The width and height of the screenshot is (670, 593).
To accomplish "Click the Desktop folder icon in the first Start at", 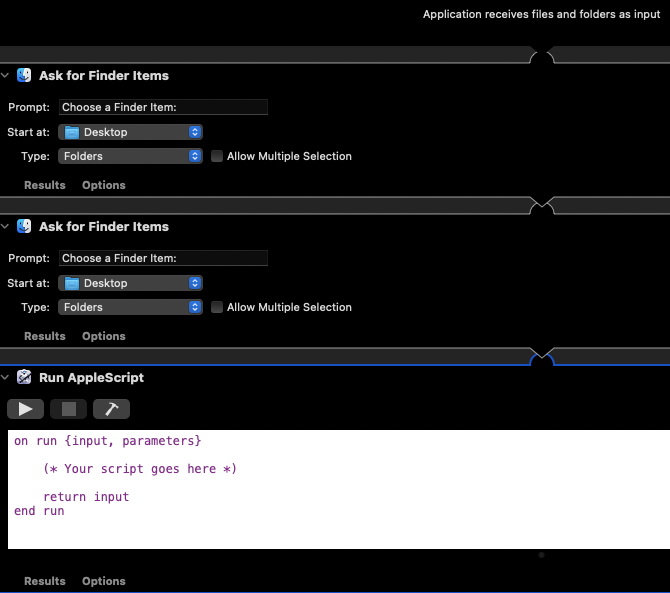I will click(72, 132).
